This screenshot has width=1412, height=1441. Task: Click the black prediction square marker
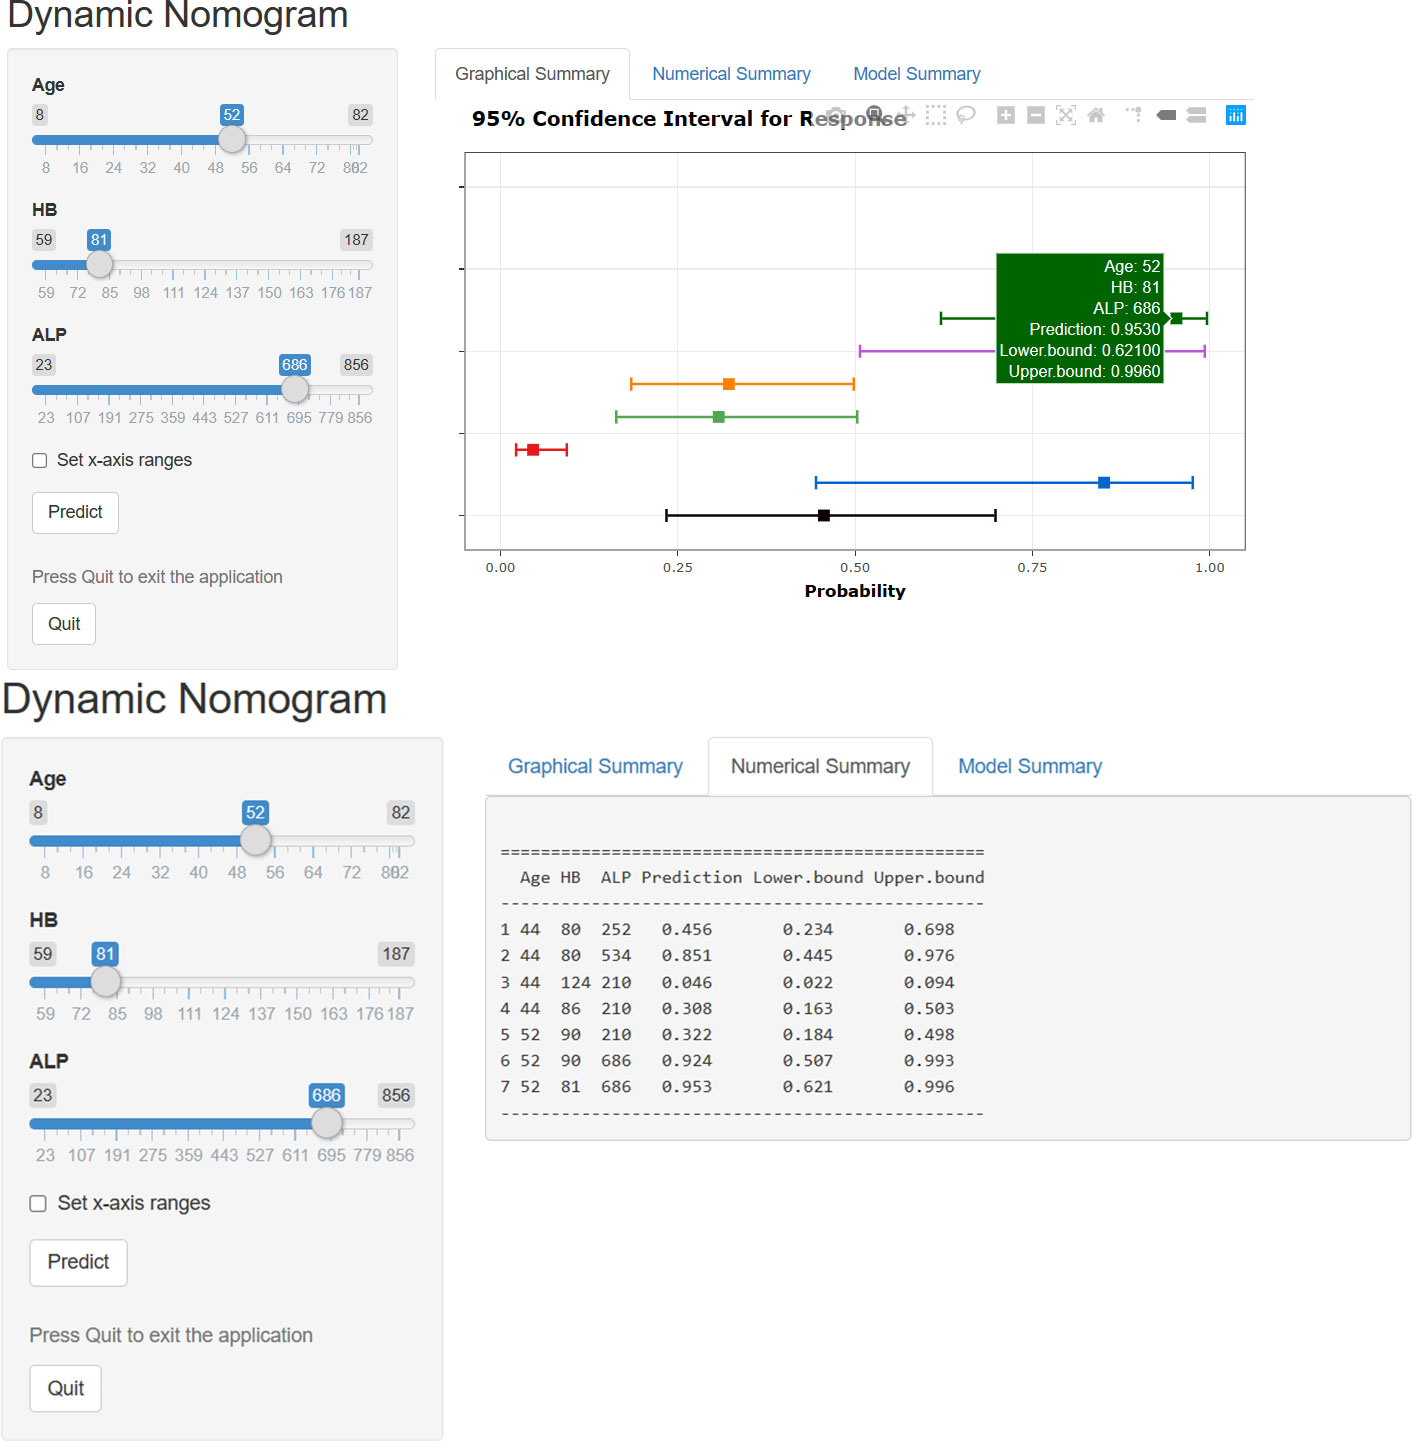(824, 516)
